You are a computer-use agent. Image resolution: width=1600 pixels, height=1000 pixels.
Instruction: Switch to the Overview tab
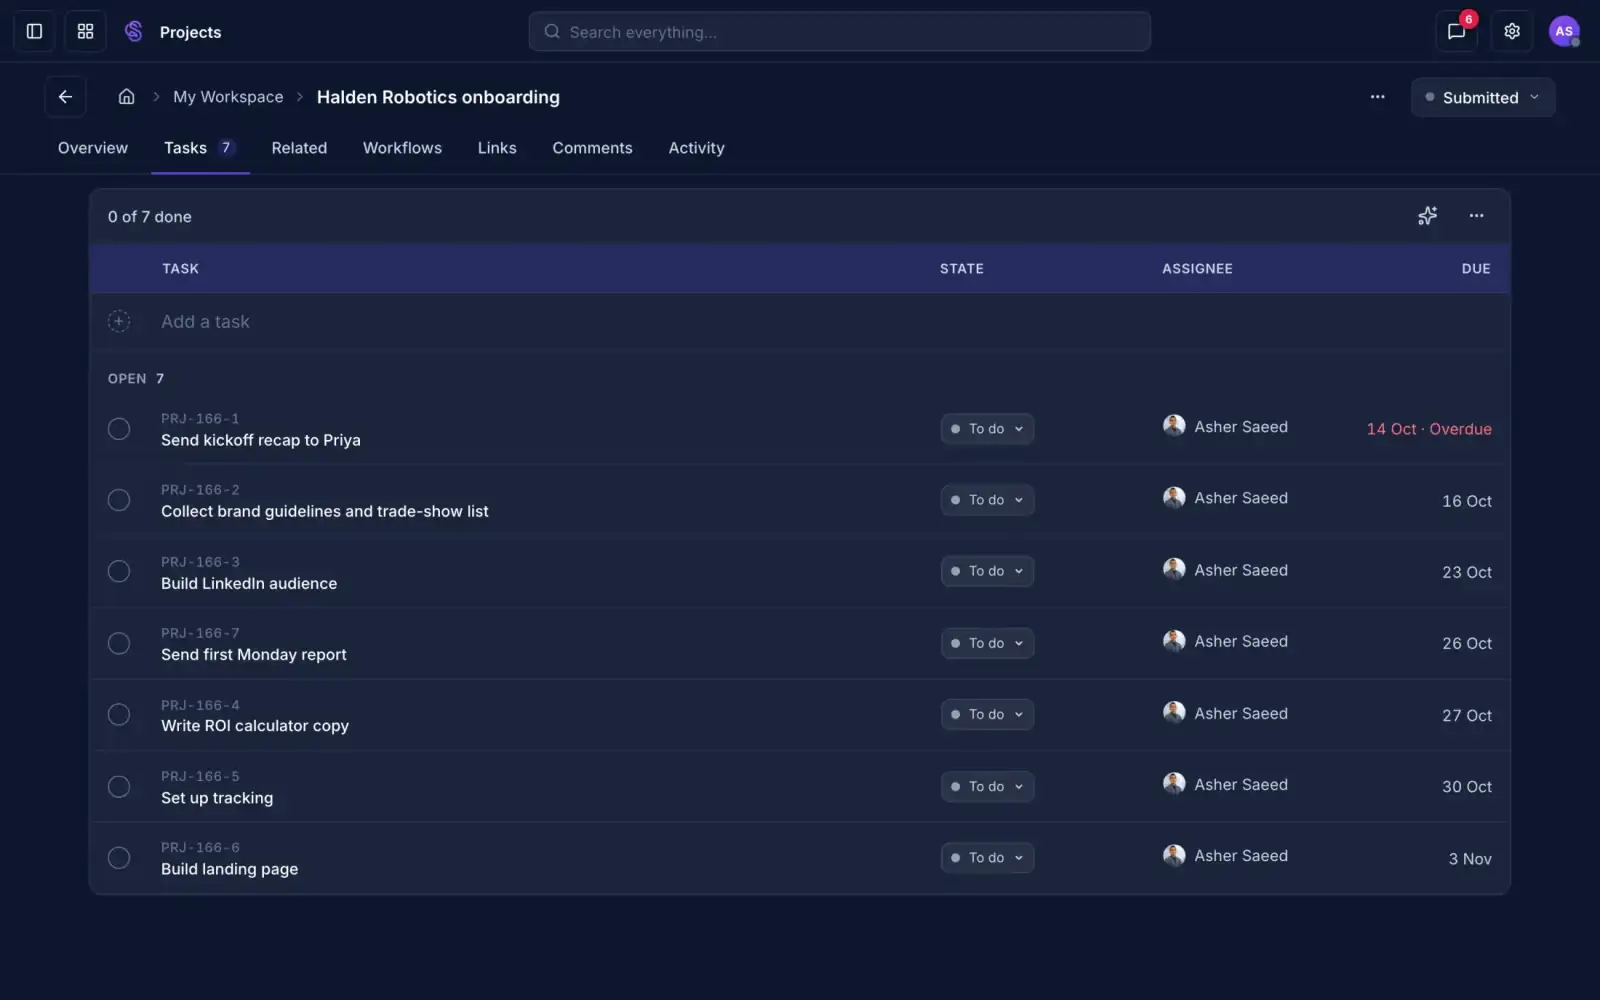(93, 148)
